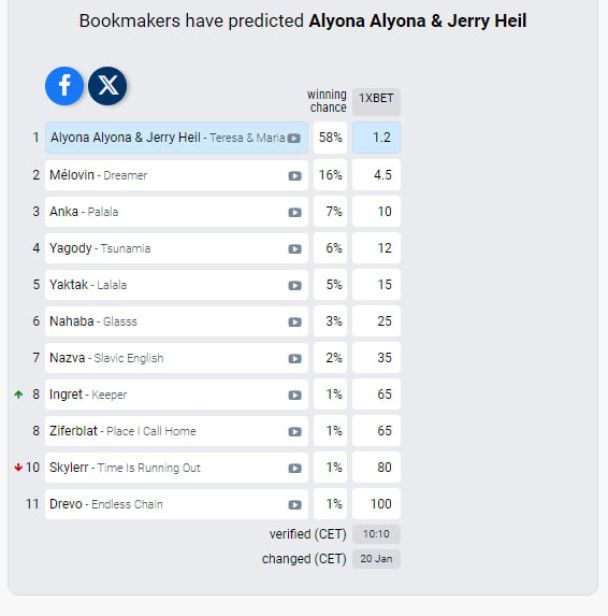Image resolution: width=608 pixels, height=616 pixels.
Task: Share odds on Facebook
Action: click(x=65, y=88)
